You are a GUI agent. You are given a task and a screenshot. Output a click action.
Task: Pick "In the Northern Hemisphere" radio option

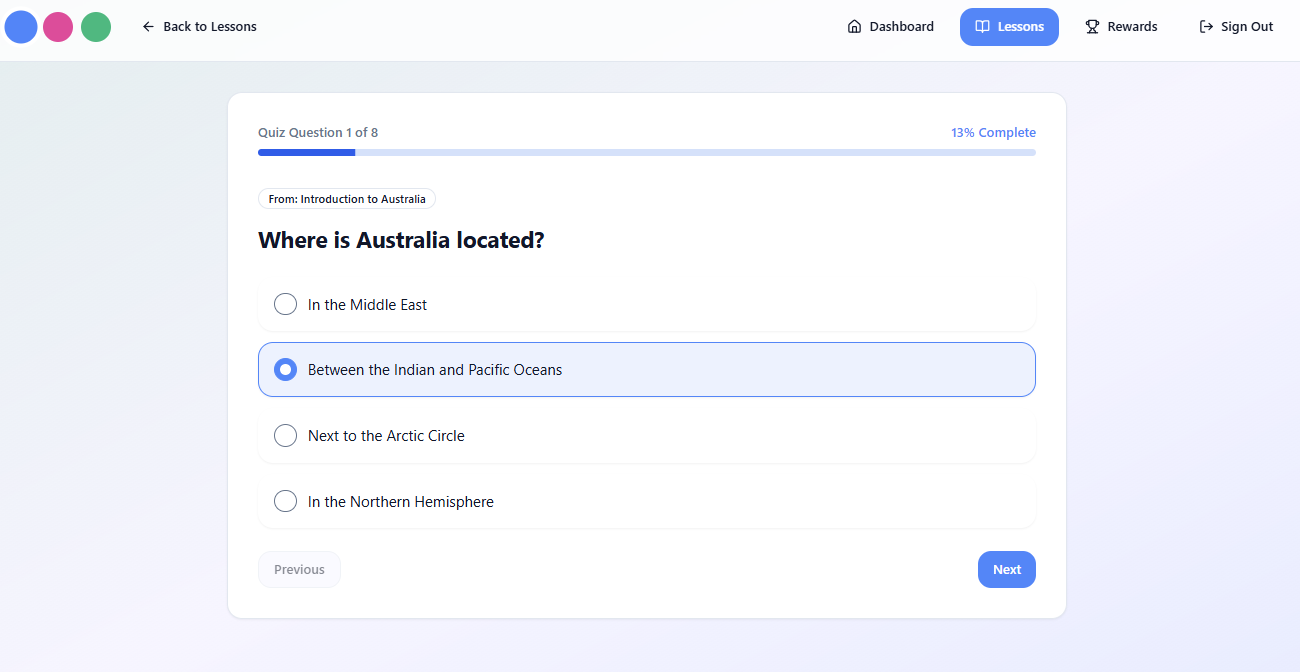tap(285, 501)
